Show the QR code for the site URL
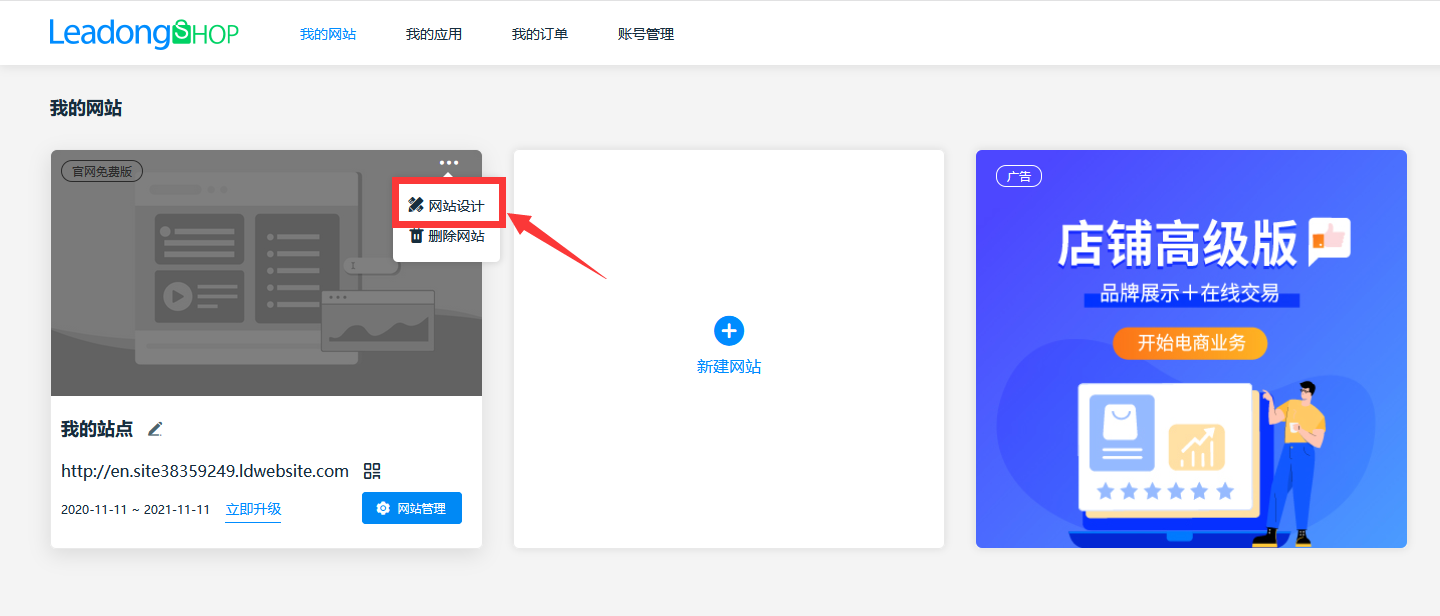1440x616 pixels. (x=373, y=471)
